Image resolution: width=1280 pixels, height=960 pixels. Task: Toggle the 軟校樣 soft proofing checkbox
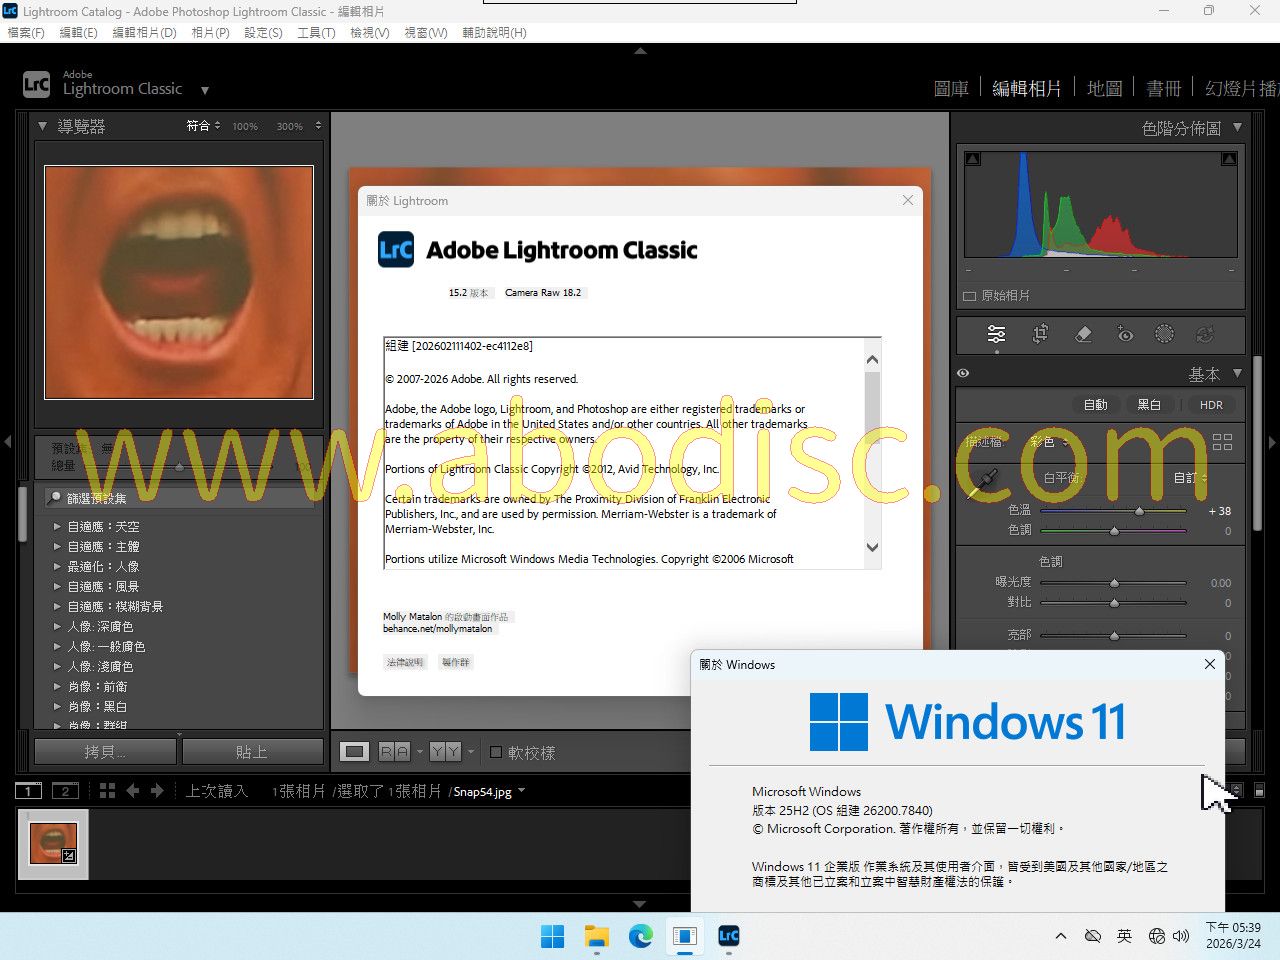[x=496, y=752]
